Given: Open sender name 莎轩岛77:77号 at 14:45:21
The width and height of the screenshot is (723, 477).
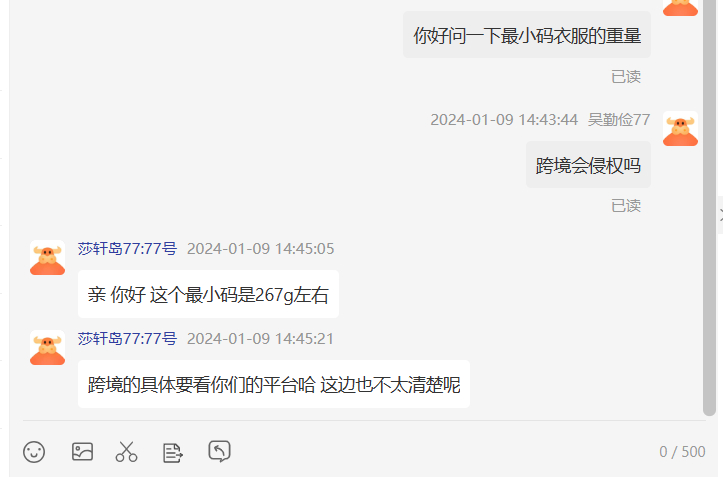Looking at the screenshot, I should click(127, 339).
